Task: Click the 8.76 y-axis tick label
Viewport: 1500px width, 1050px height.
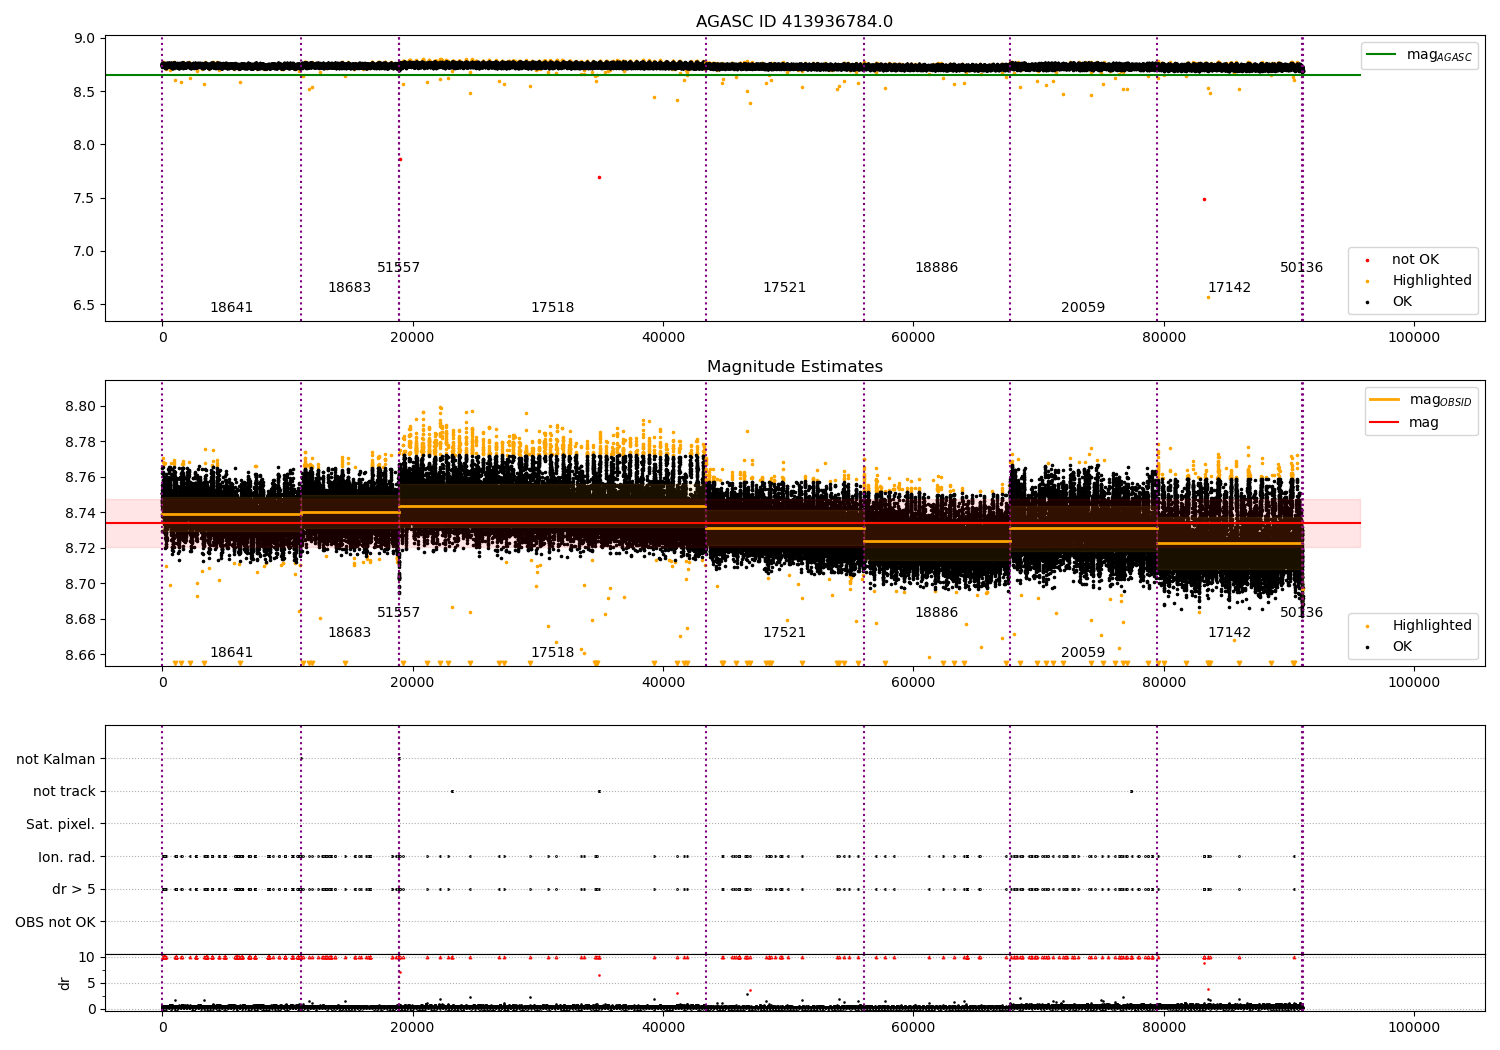Action: [x=81, y=478]
